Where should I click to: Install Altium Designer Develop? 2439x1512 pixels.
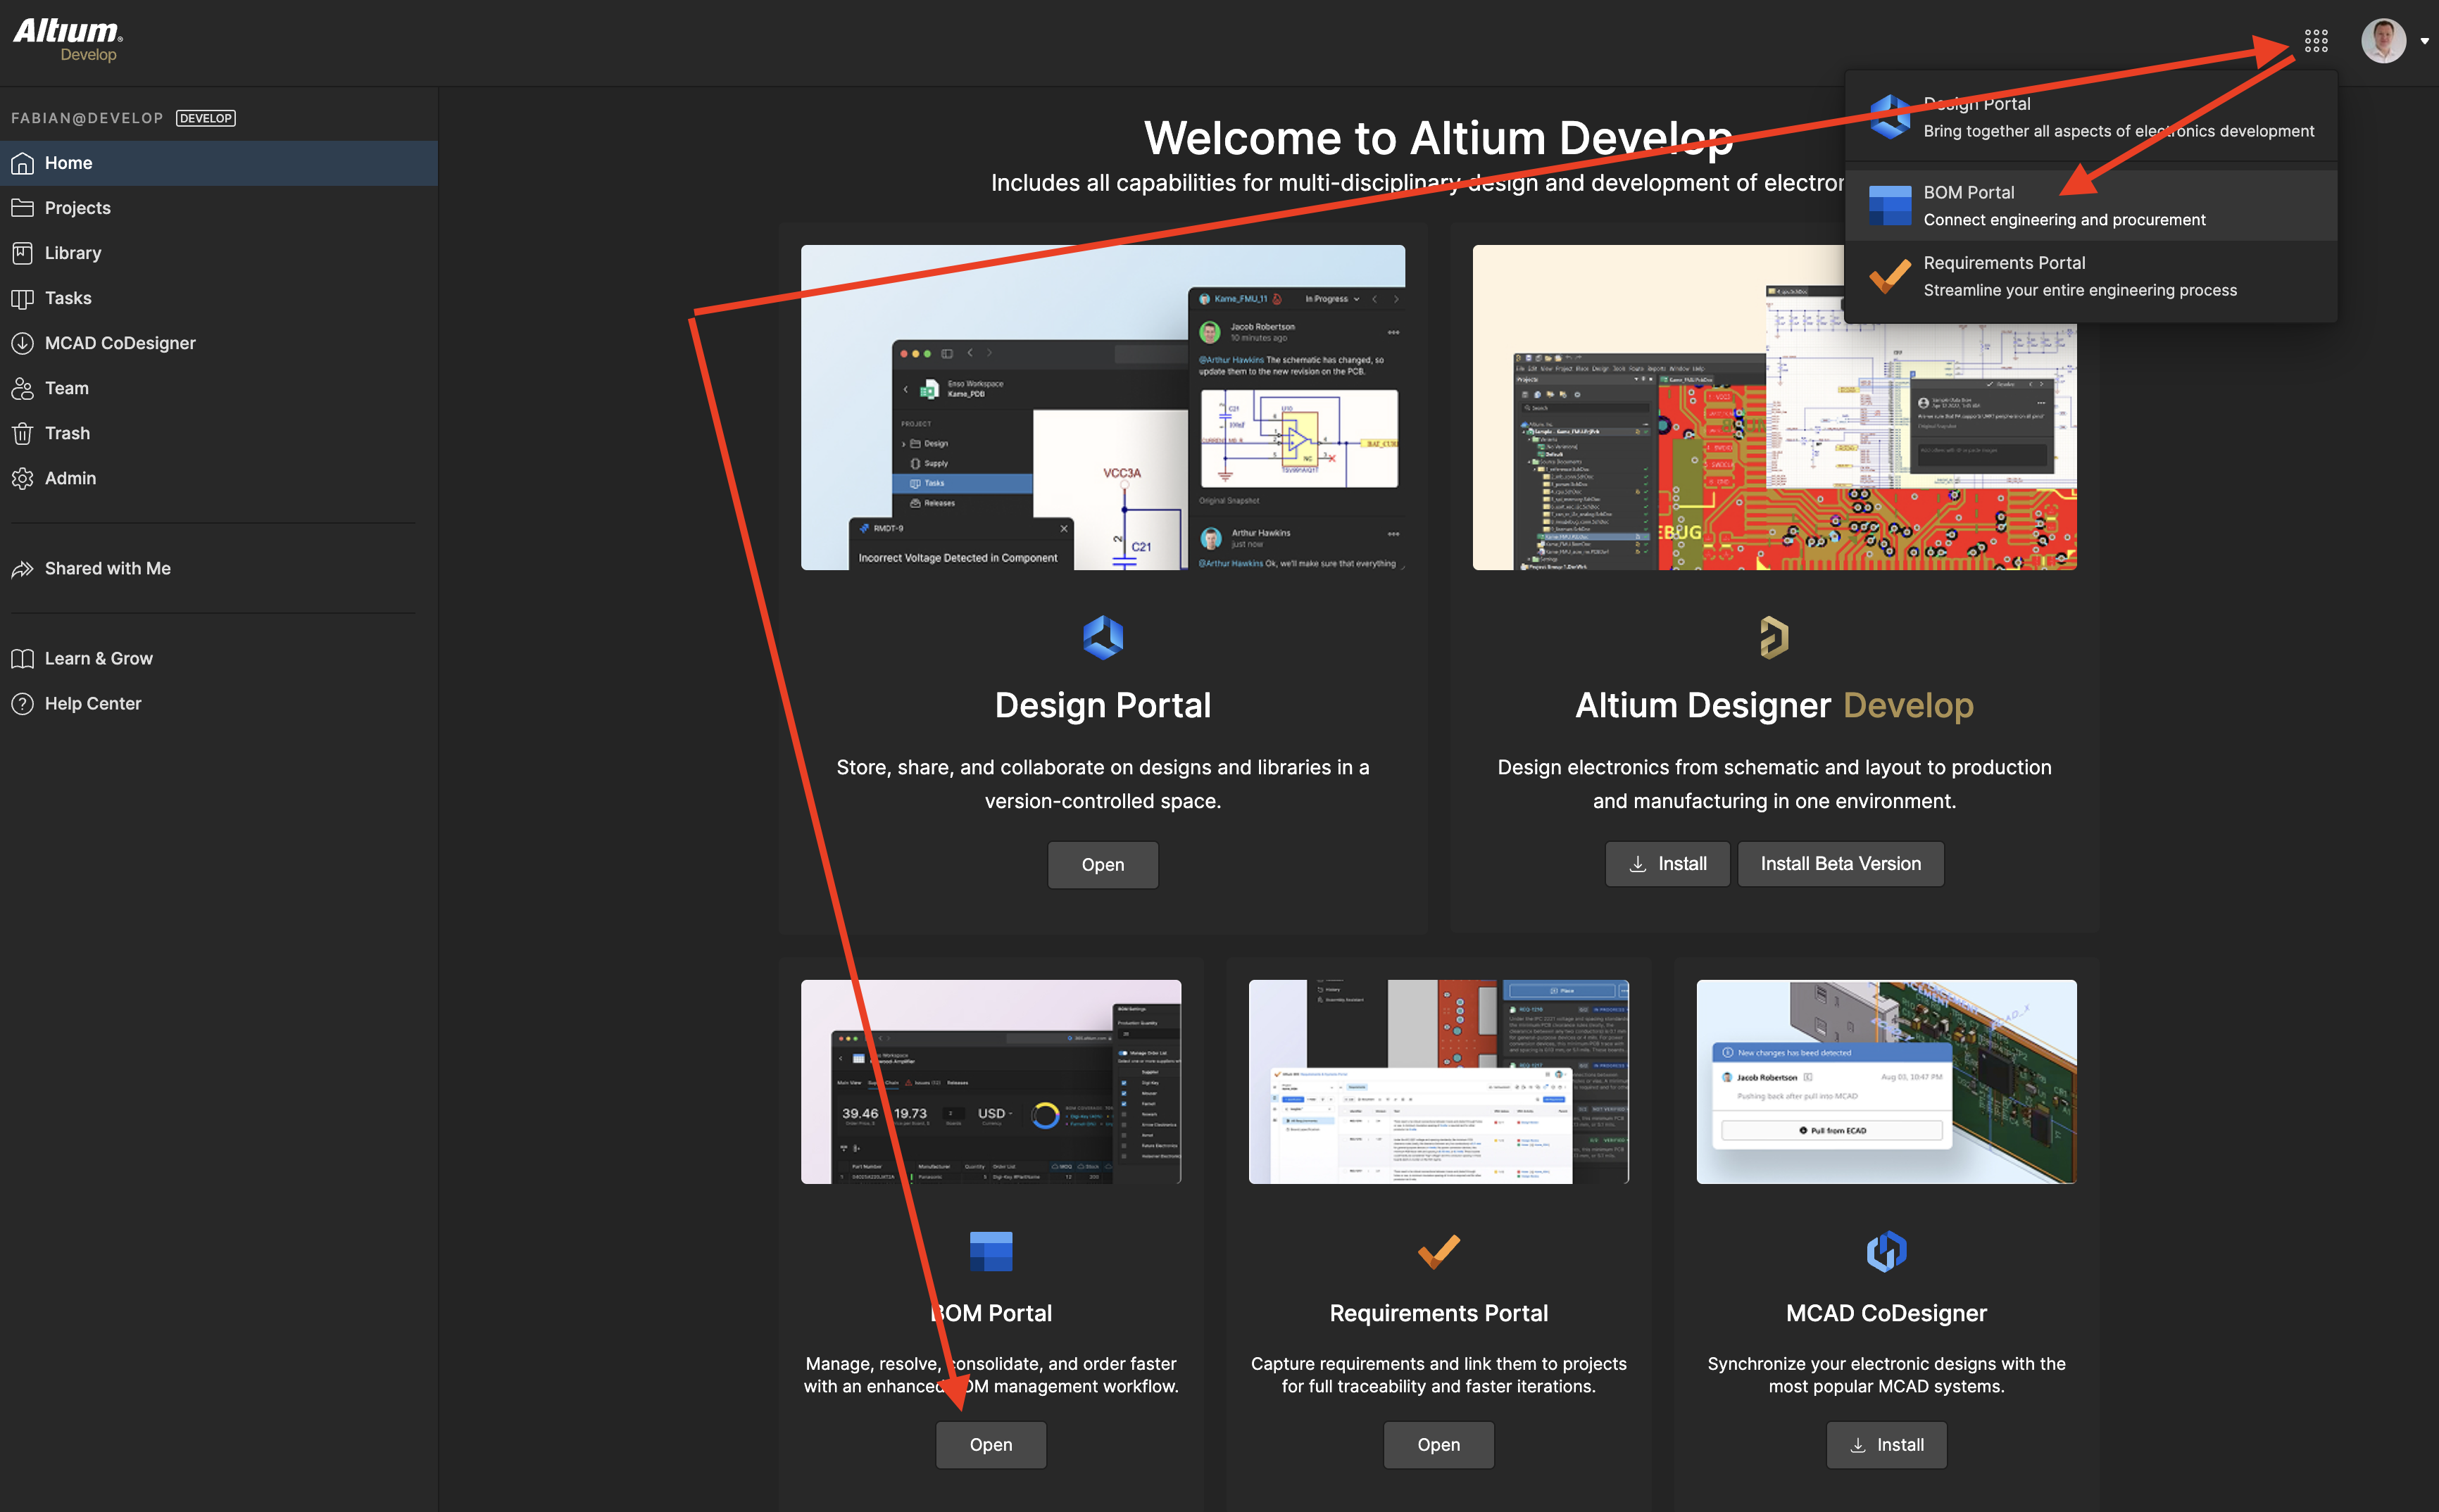click(1667, 864)
